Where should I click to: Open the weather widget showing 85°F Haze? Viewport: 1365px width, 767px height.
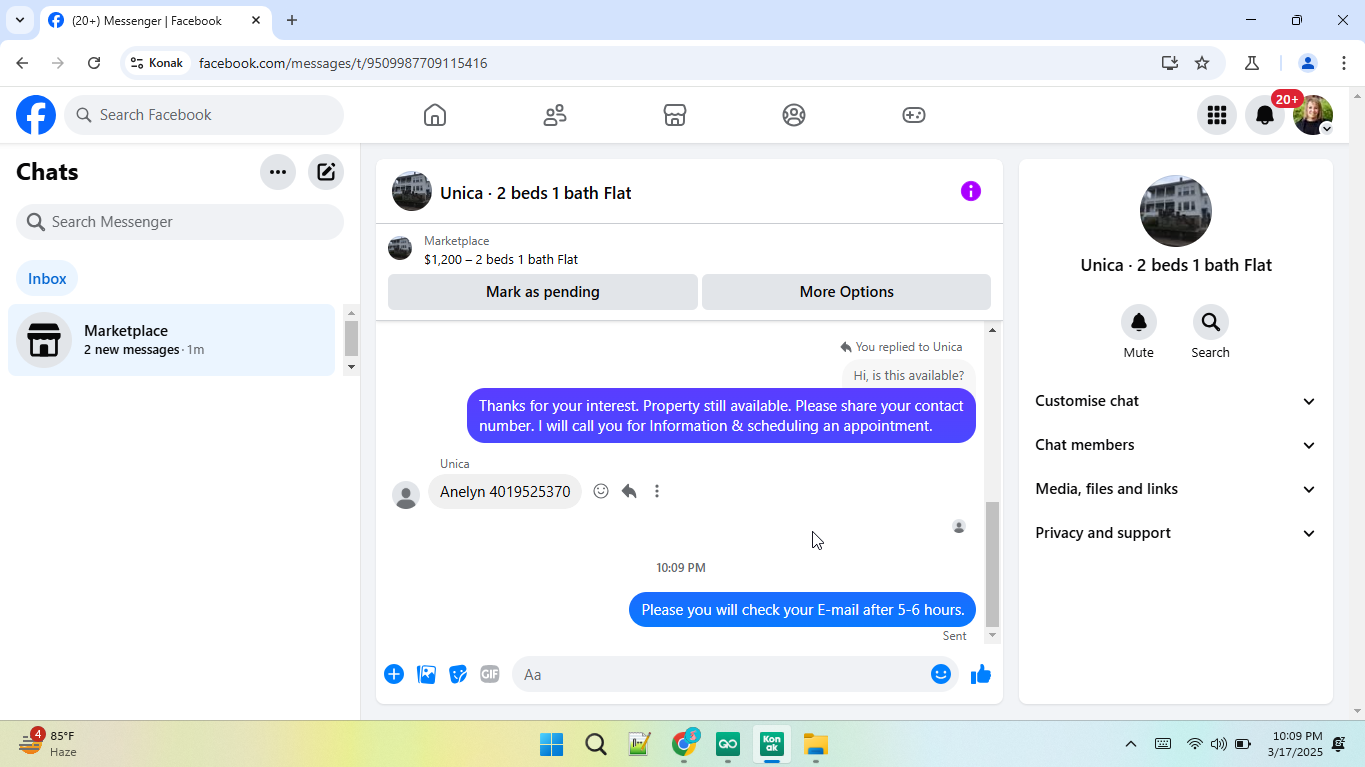[48, 744]
